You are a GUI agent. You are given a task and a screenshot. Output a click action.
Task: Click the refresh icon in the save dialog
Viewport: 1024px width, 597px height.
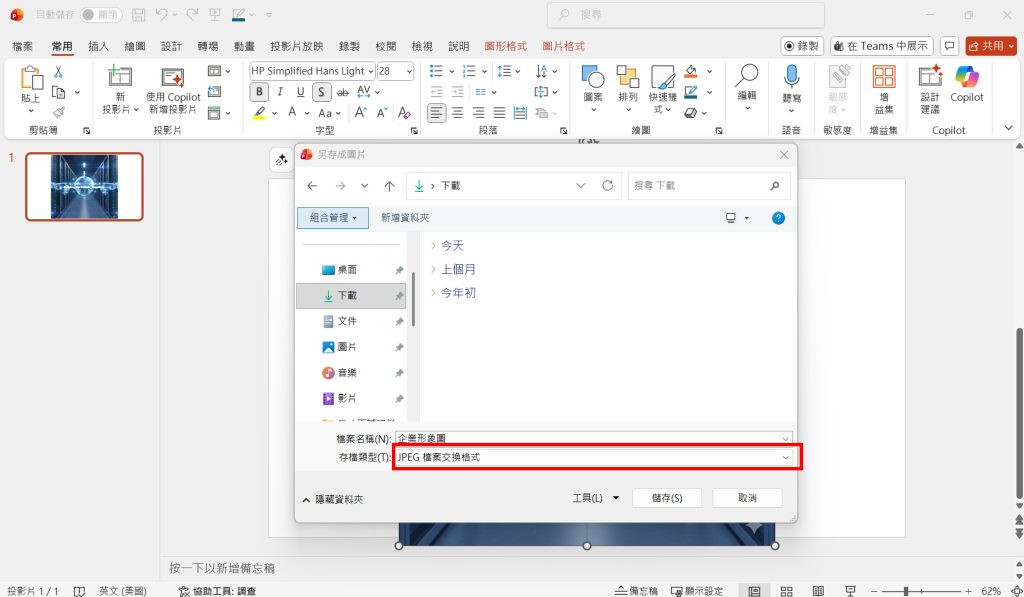pos(608,185)
